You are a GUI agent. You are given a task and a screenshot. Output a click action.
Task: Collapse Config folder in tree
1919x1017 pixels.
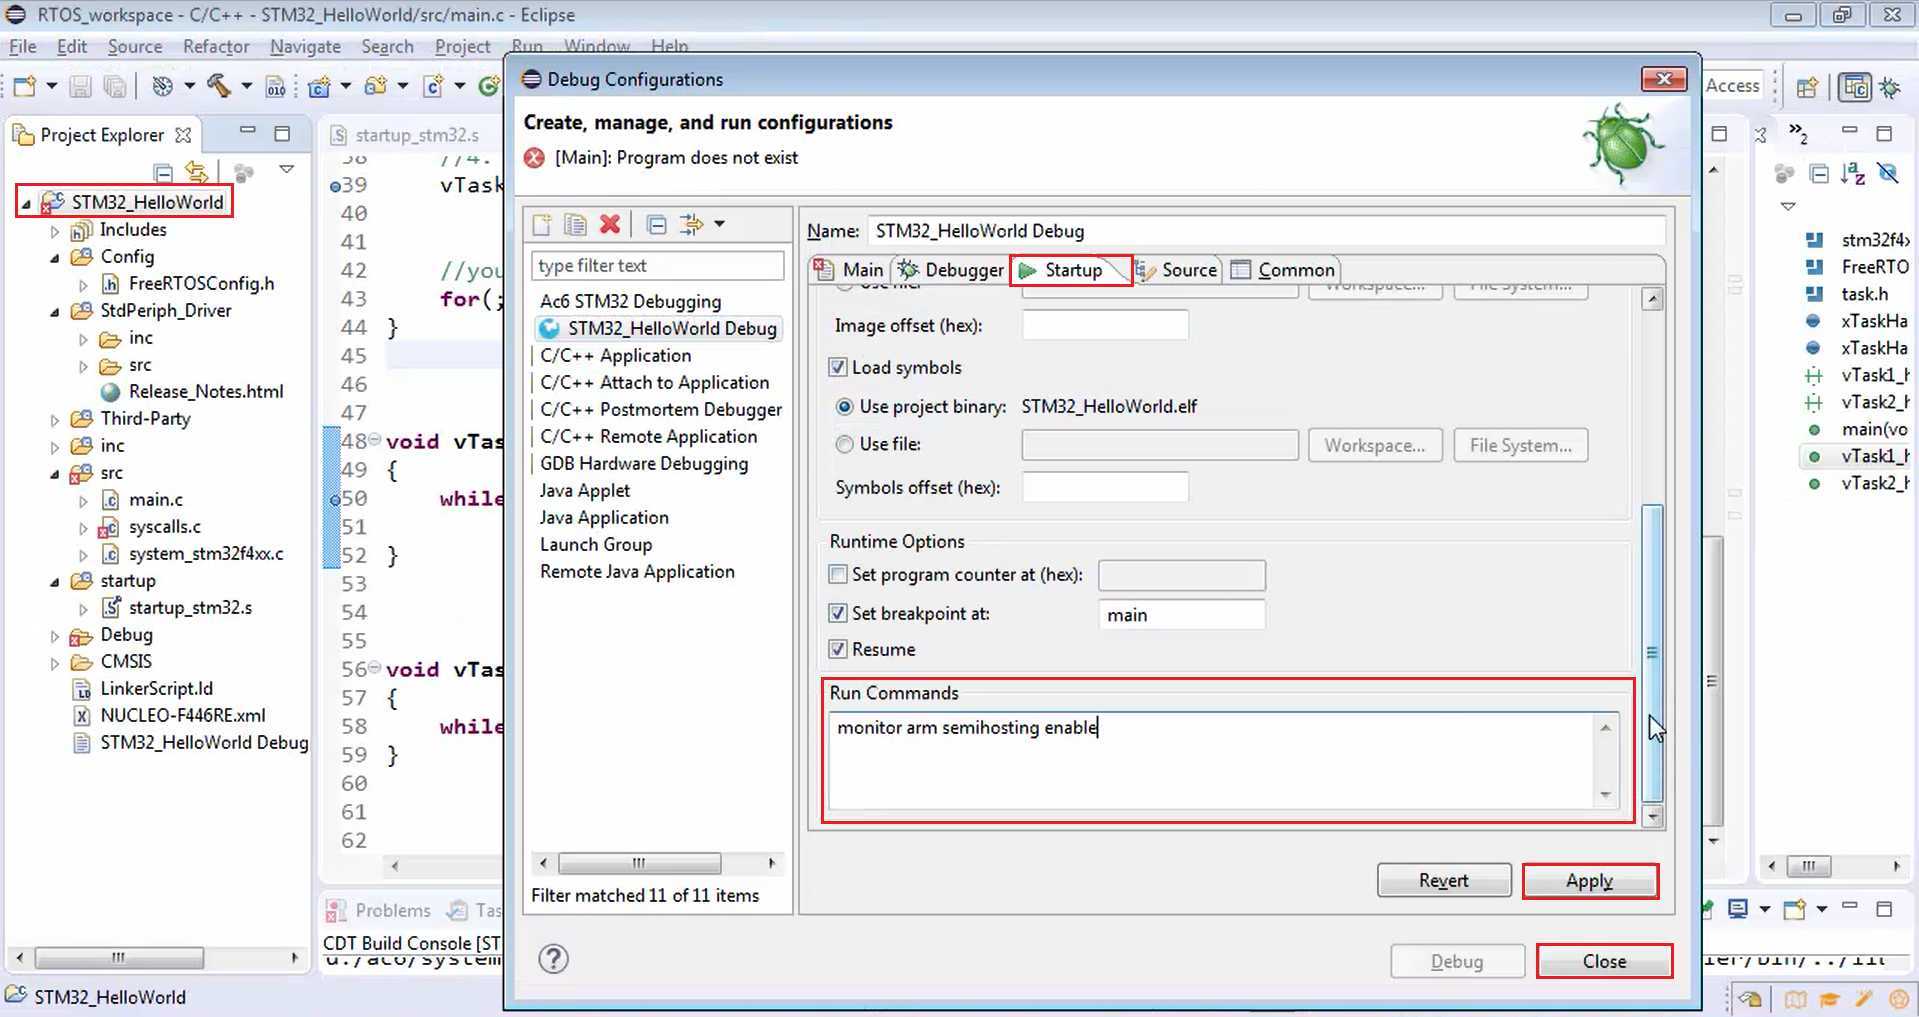(55, 258)
